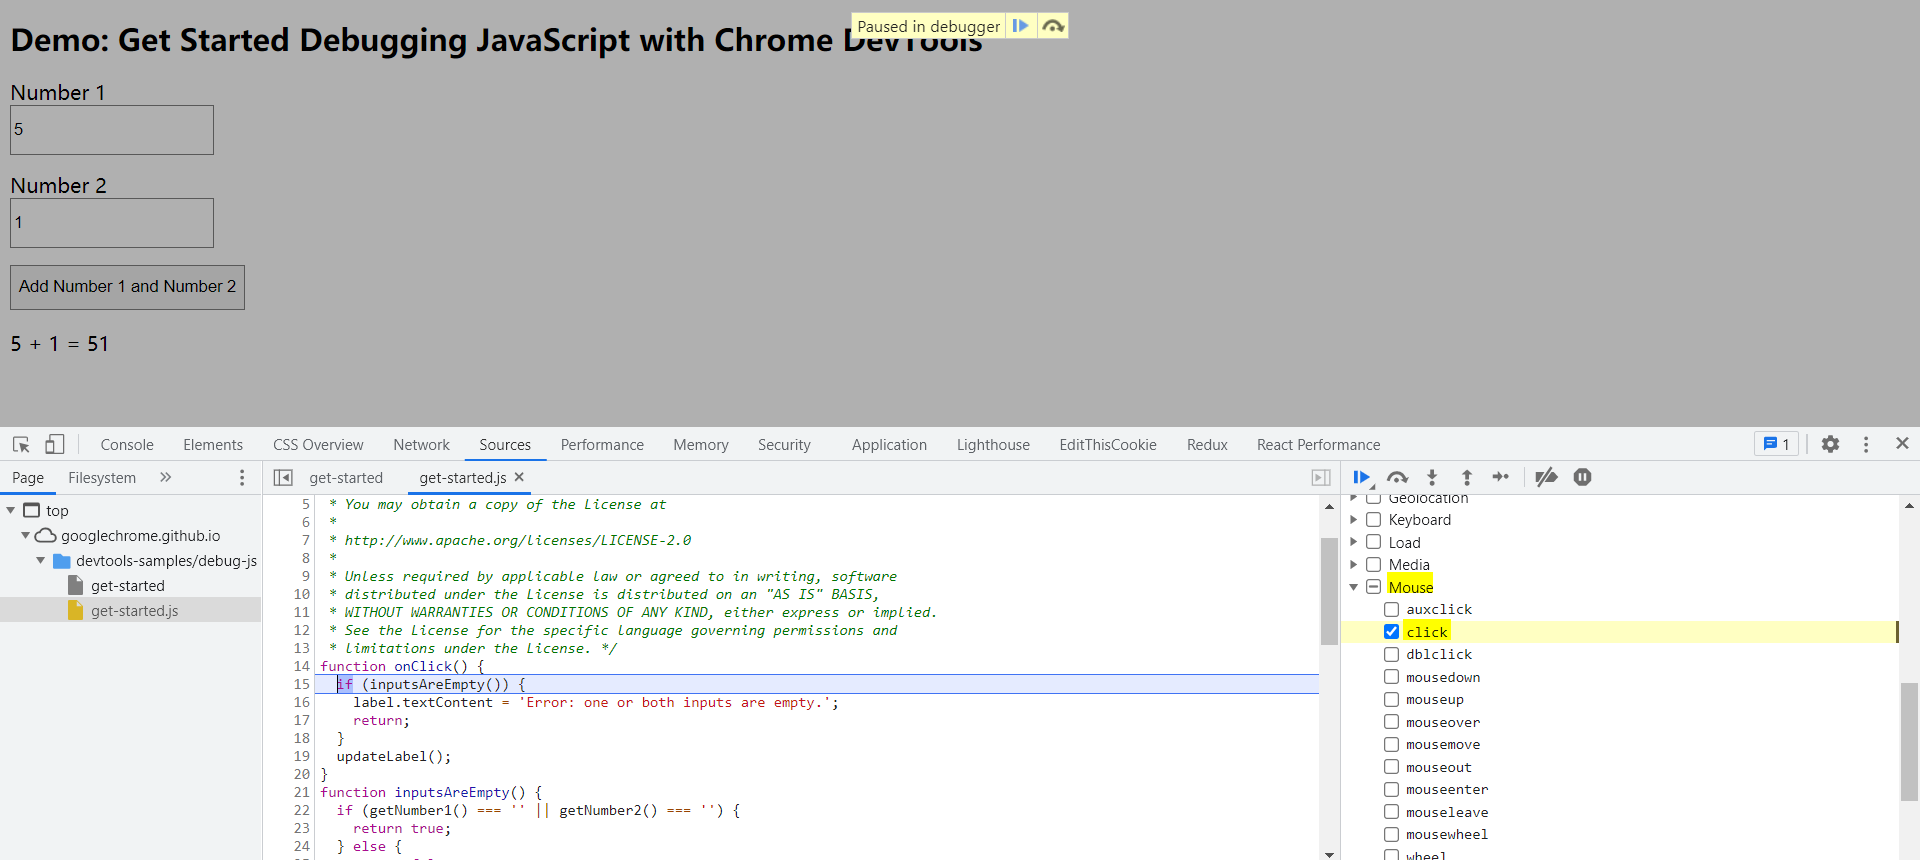Open navigator pane more options menu
Viewport: 1920px width, 860px height.
click(x=241, y=478)
